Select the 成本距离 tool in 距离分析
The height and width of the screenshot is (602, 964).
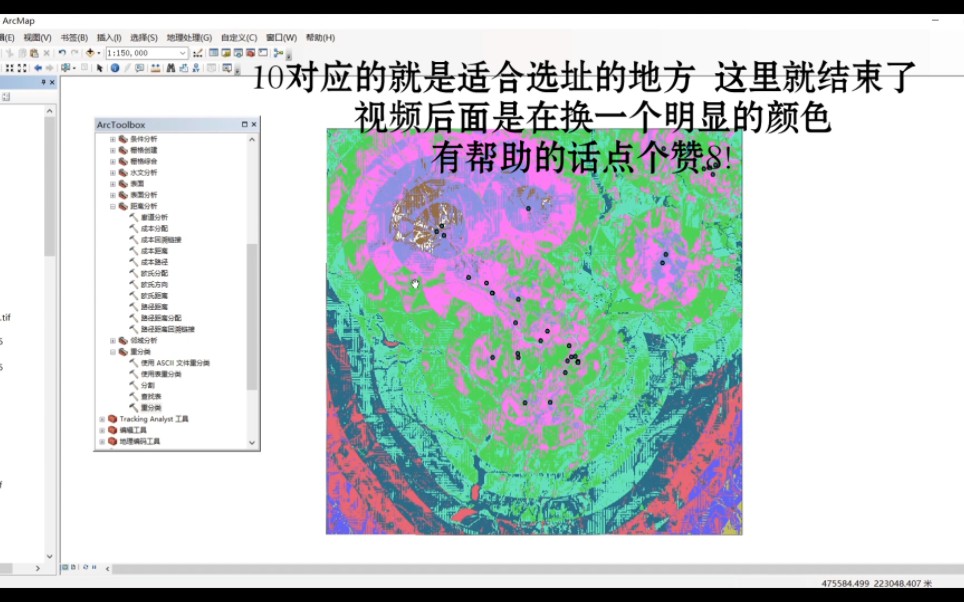tap(152, 252)
